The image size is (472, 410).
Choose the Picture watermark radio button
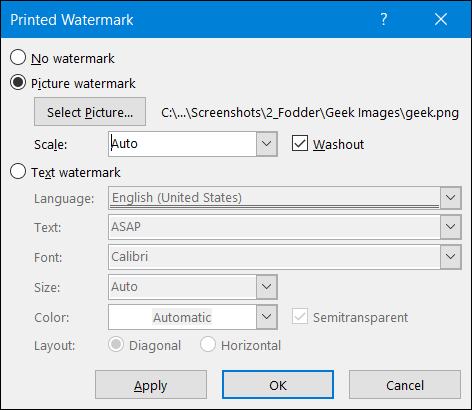point(18,82)
